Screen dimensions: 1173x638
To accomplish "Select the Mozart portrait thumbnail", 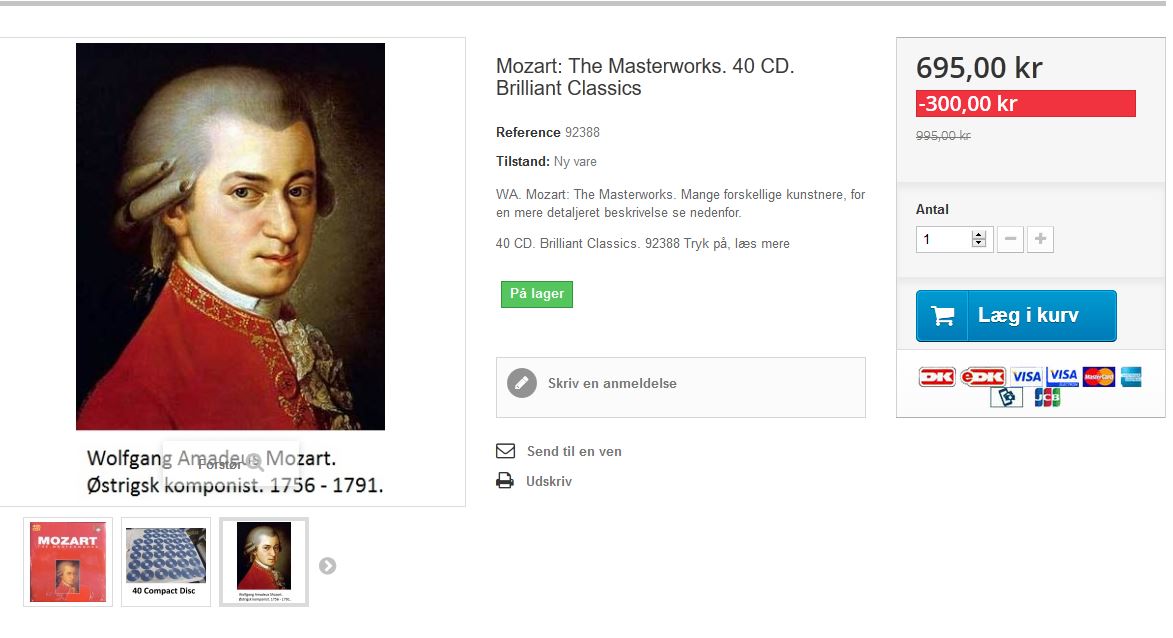I will point(264,562).
